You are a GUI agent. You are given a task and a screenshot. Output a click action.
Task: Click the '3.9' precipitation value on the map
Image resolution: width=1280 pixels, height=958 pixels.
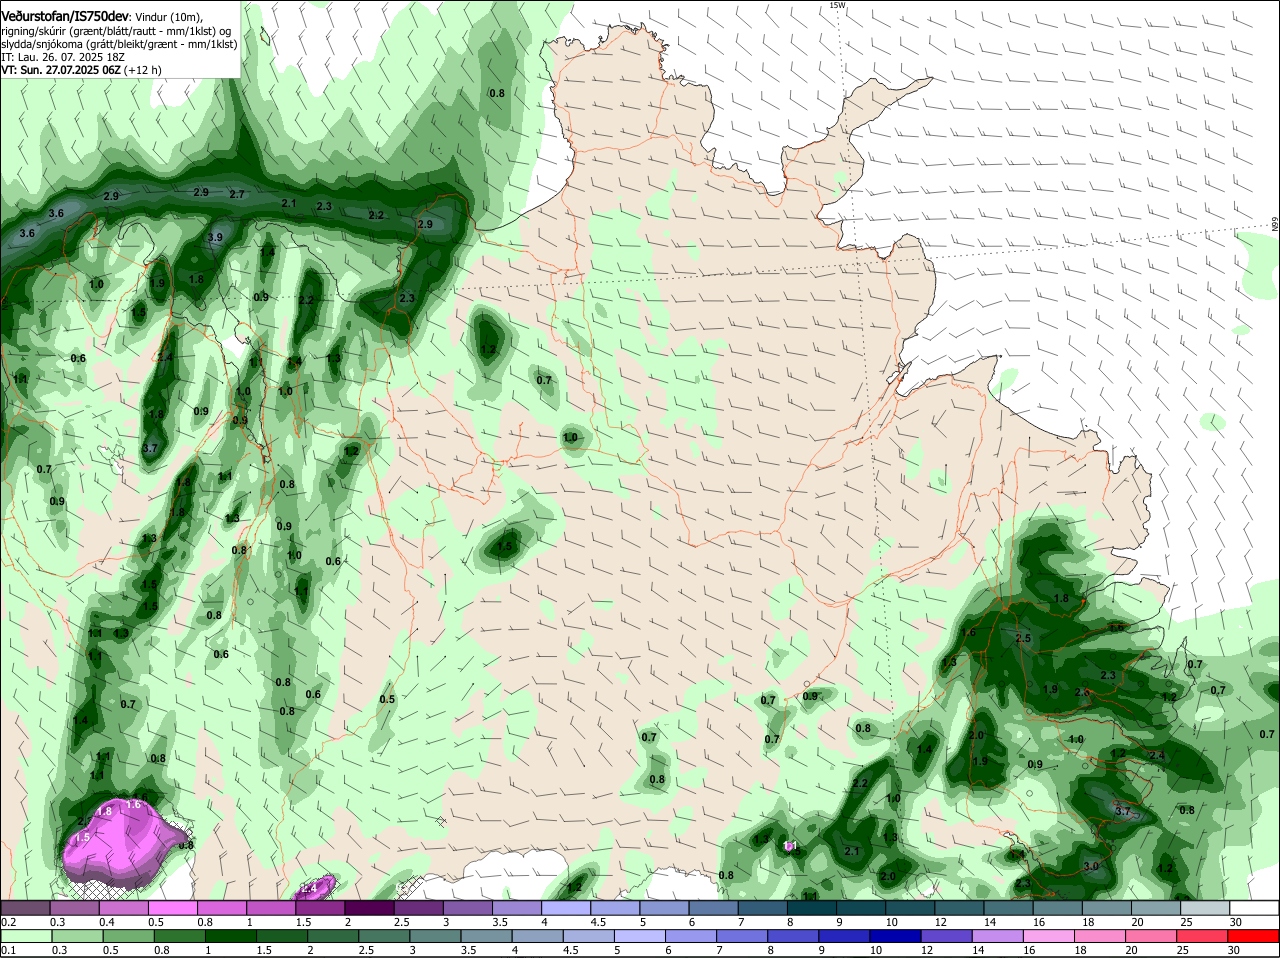pos(215,237)
